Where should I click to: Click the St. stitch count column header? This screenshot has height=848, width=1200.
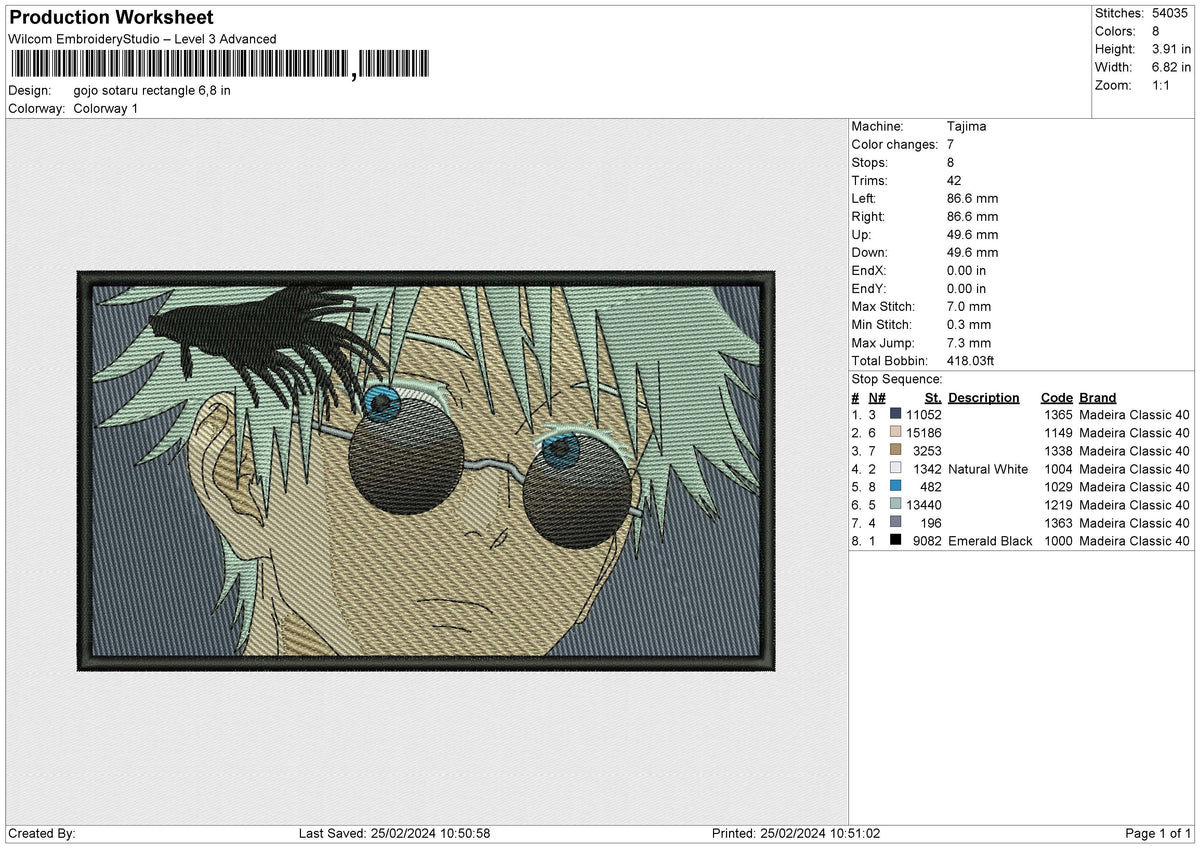point(933,398)
